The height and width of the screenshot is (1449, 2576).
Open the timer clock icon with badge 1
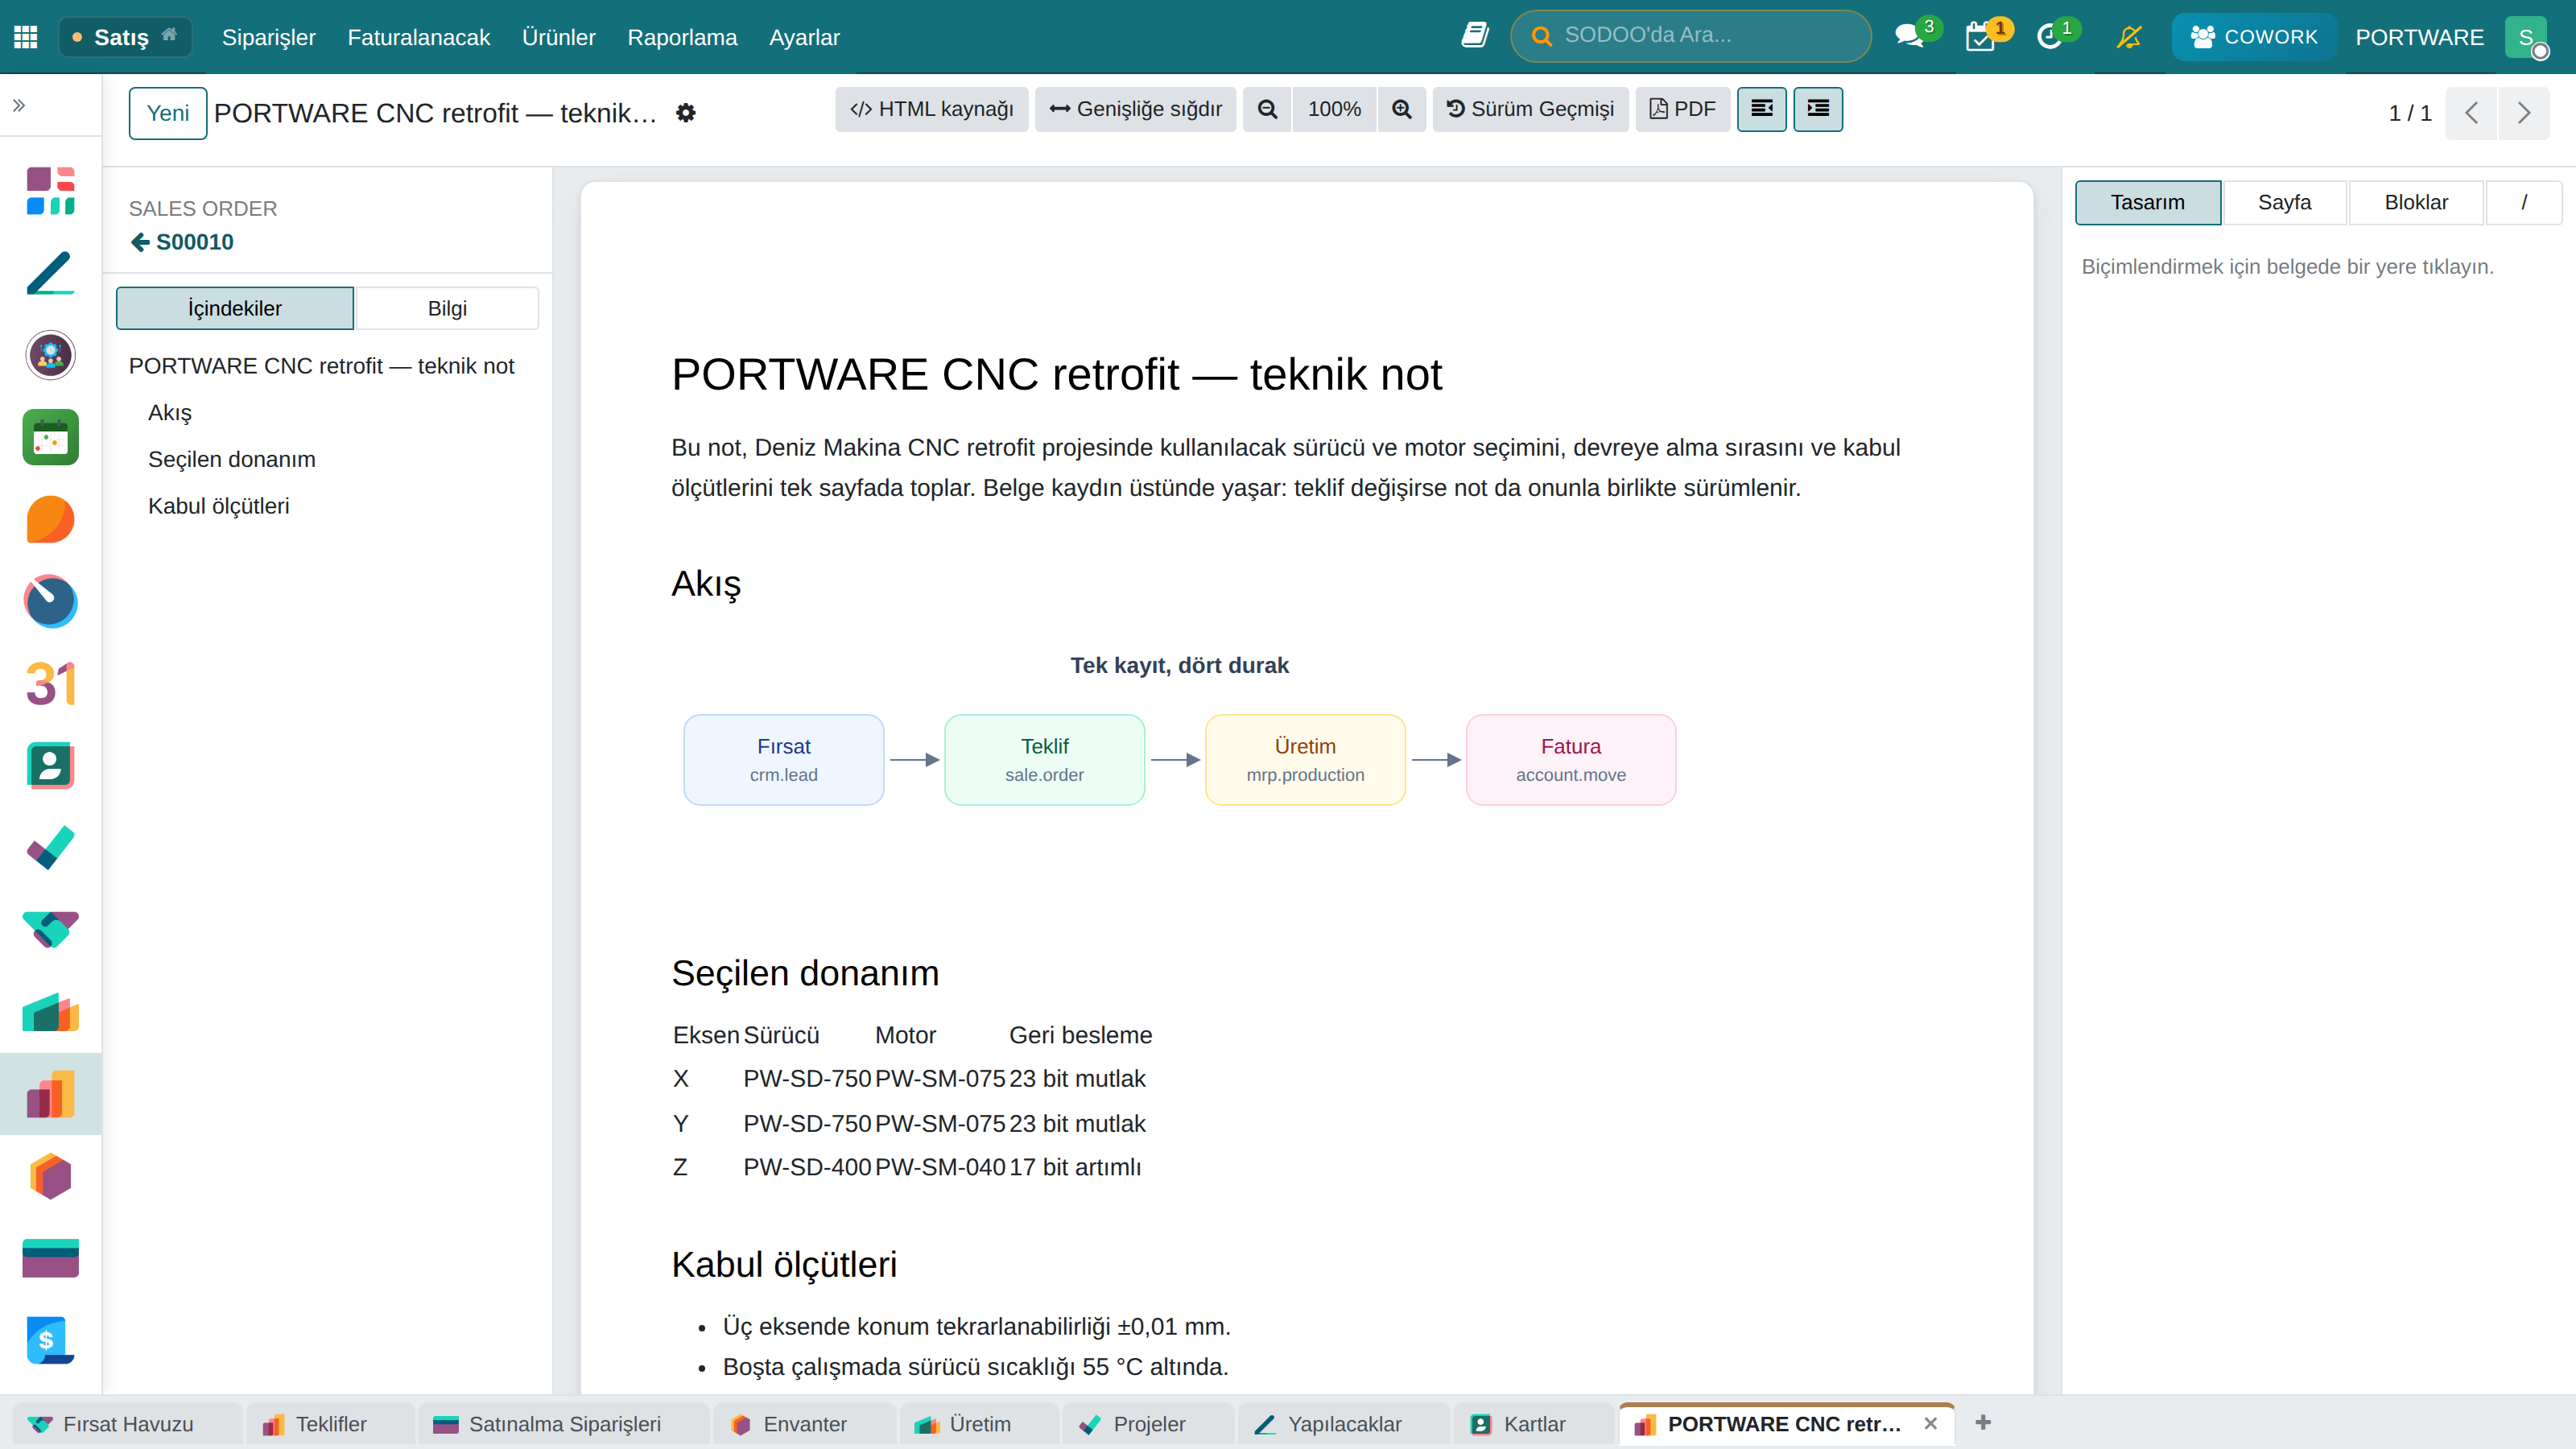pos(2049,37)
